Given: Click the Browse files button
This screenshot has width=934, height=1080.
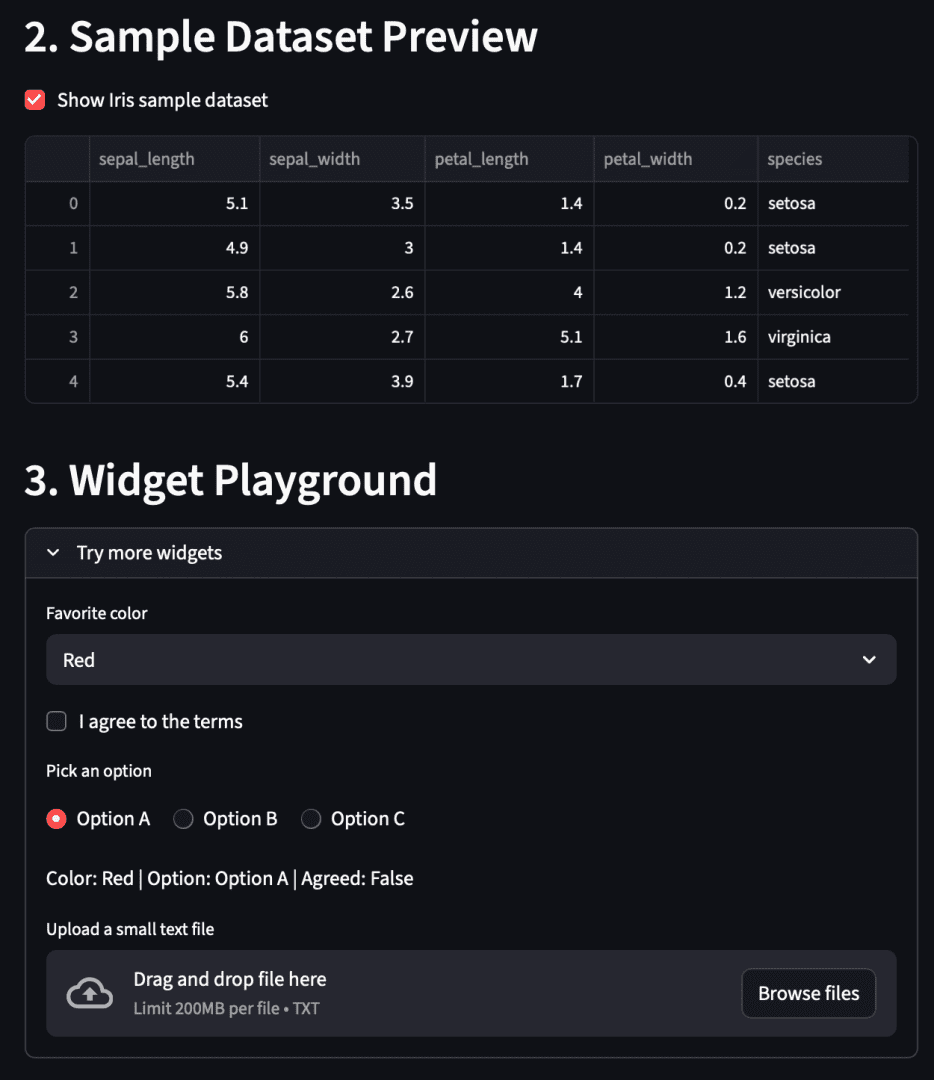Looking at the screenshot, I should (x=808, y=993).
